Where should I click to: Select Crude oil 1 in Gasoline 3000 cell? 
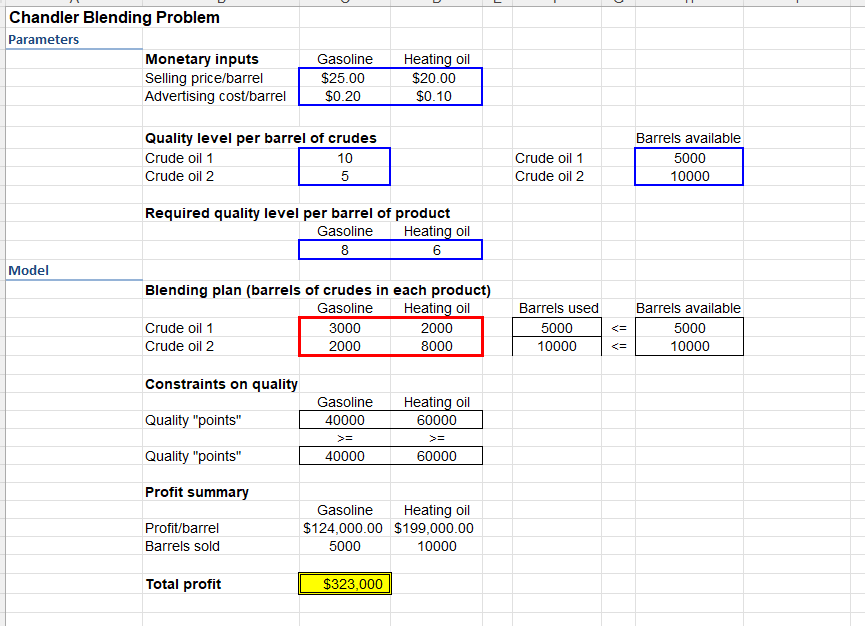point(345,328)
